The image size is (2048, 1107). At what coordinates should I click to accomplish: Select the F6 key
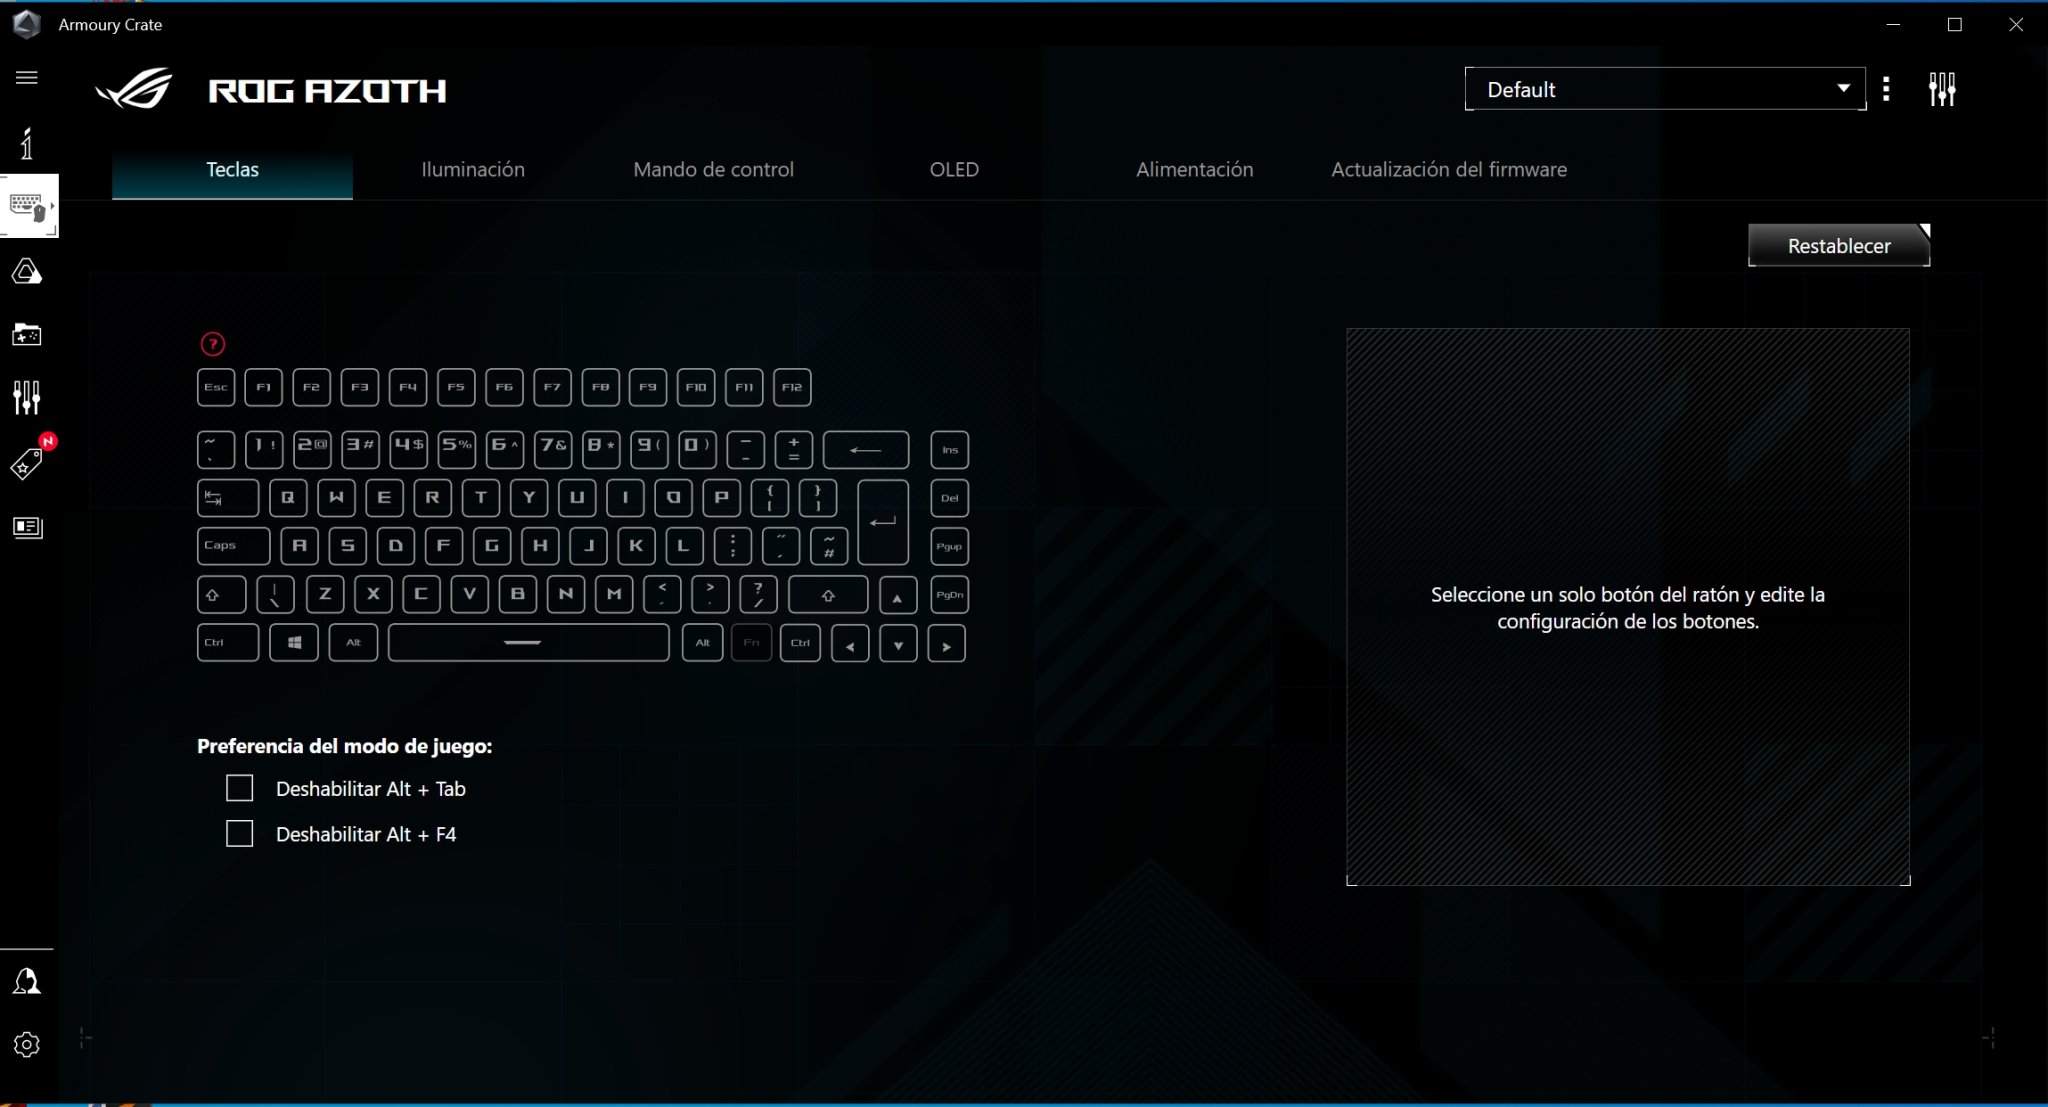tap(504, 387)
